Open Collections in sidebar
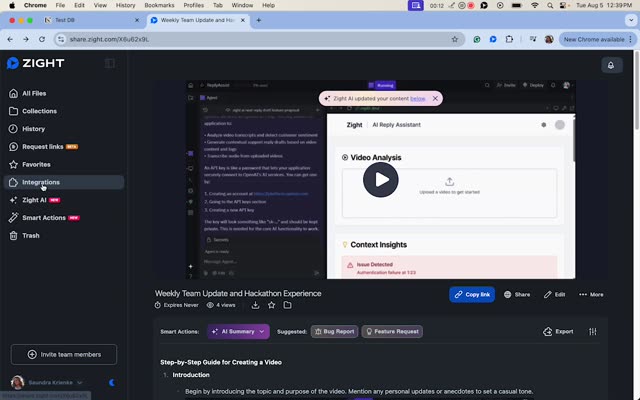Image resolution: width=640 pixels, height=400 pixels. [x=33, y=111]
